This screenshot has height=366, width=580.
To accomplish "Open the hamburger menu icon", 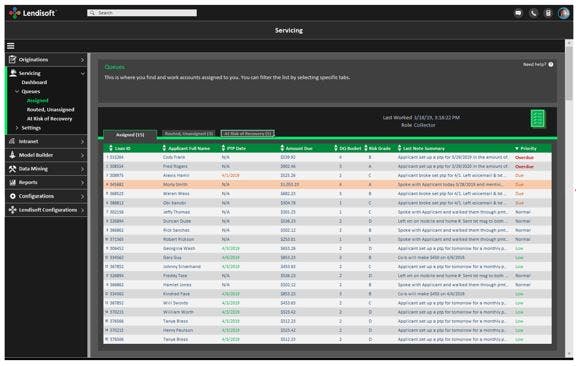I will pos(11,46).
